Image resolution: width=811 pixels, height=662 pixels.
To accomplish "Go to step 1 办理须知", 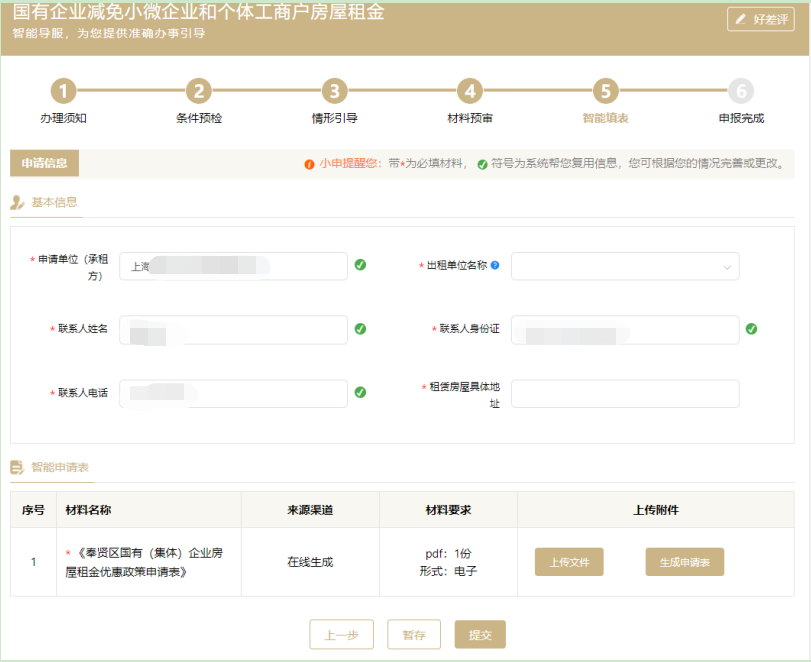I will pos(63,92).
